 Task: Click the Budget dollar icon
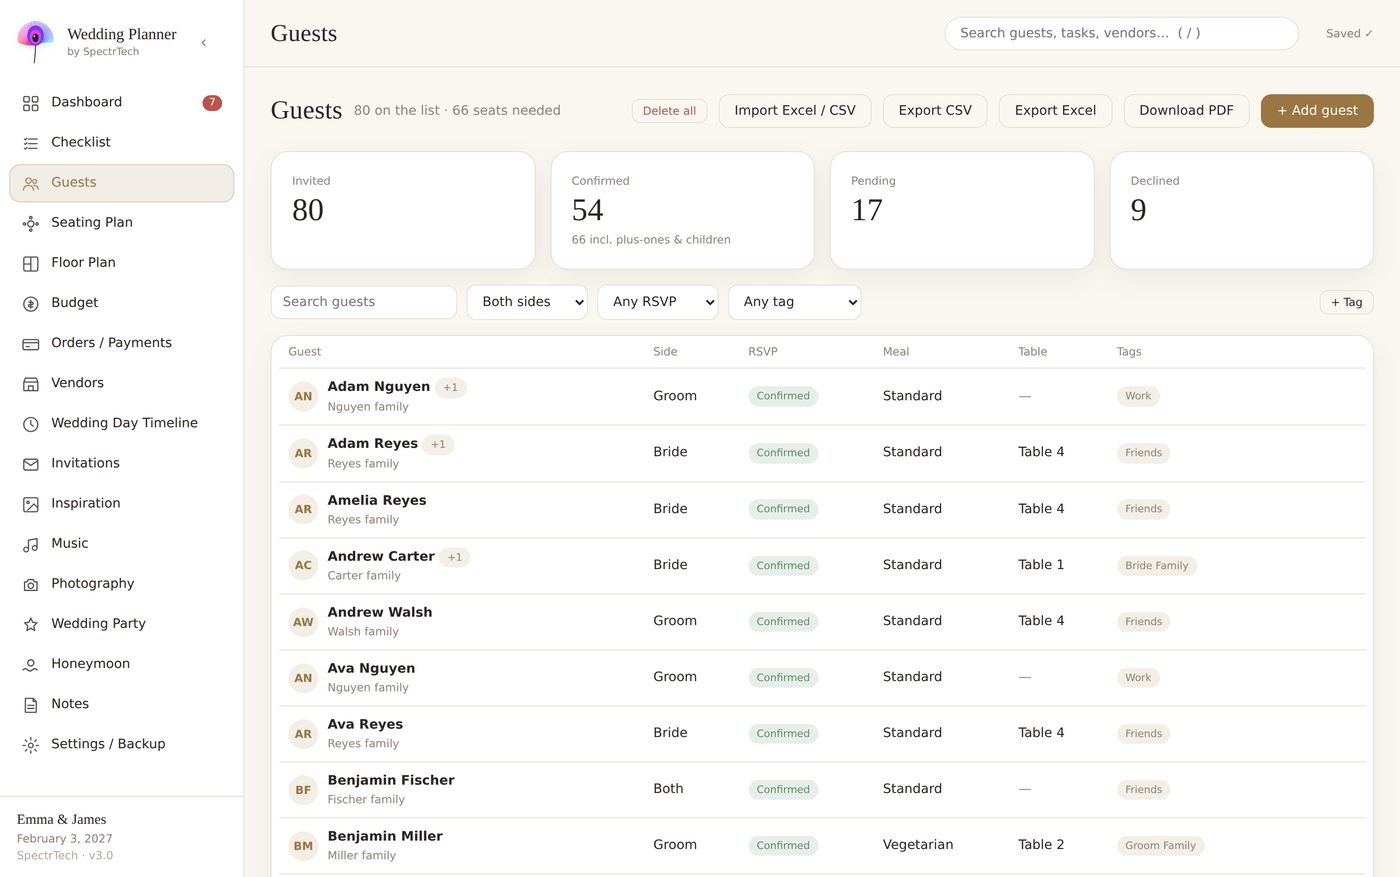(31, 303)
